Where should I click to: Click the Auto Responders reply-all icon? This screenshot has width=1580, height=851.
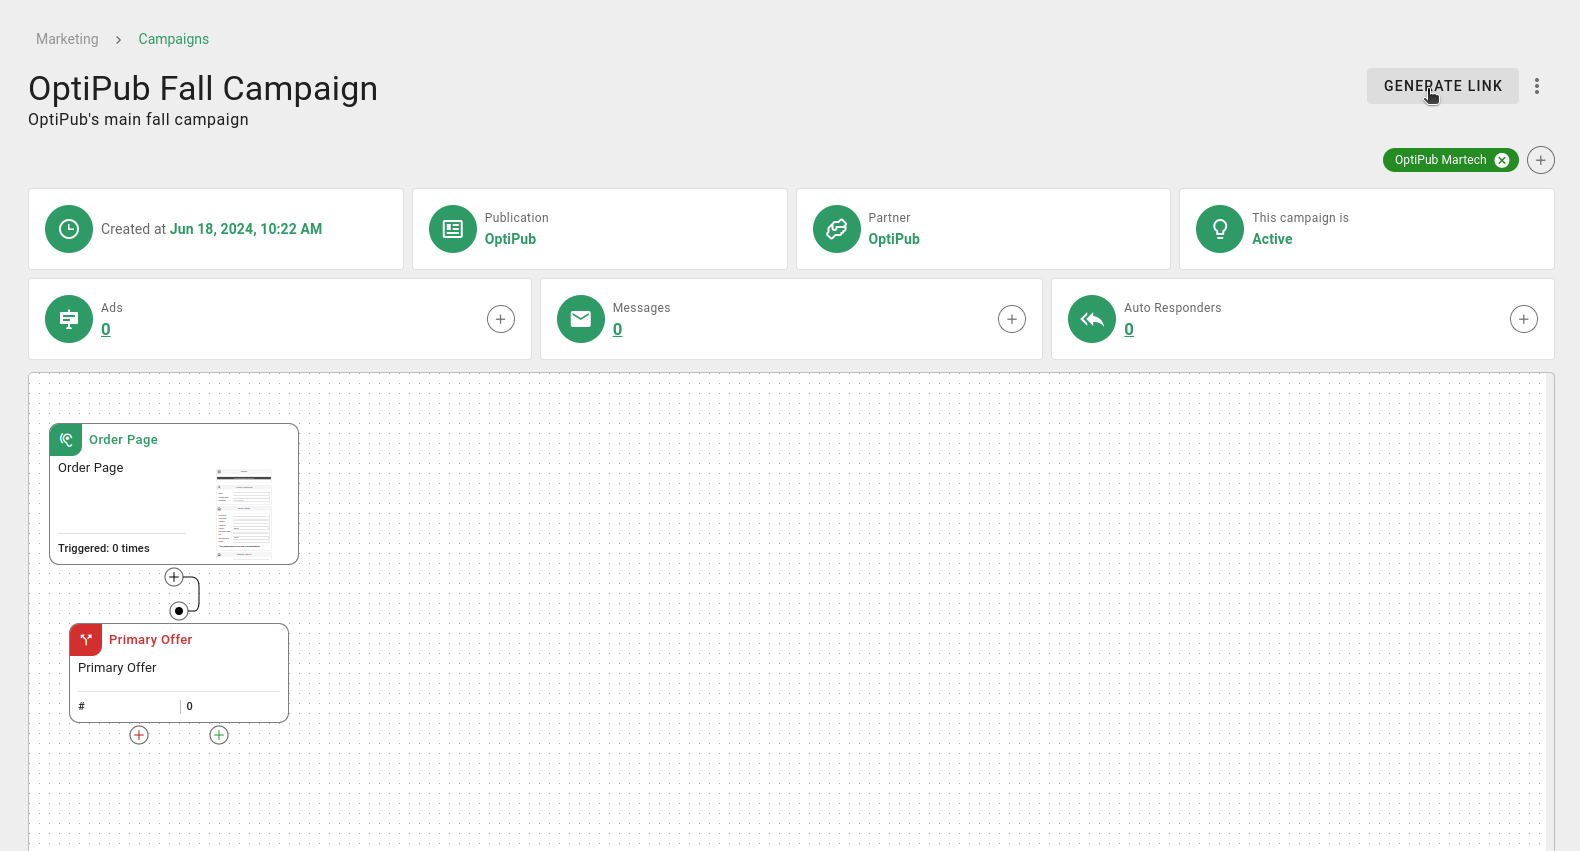click(x=1092, y=319)
